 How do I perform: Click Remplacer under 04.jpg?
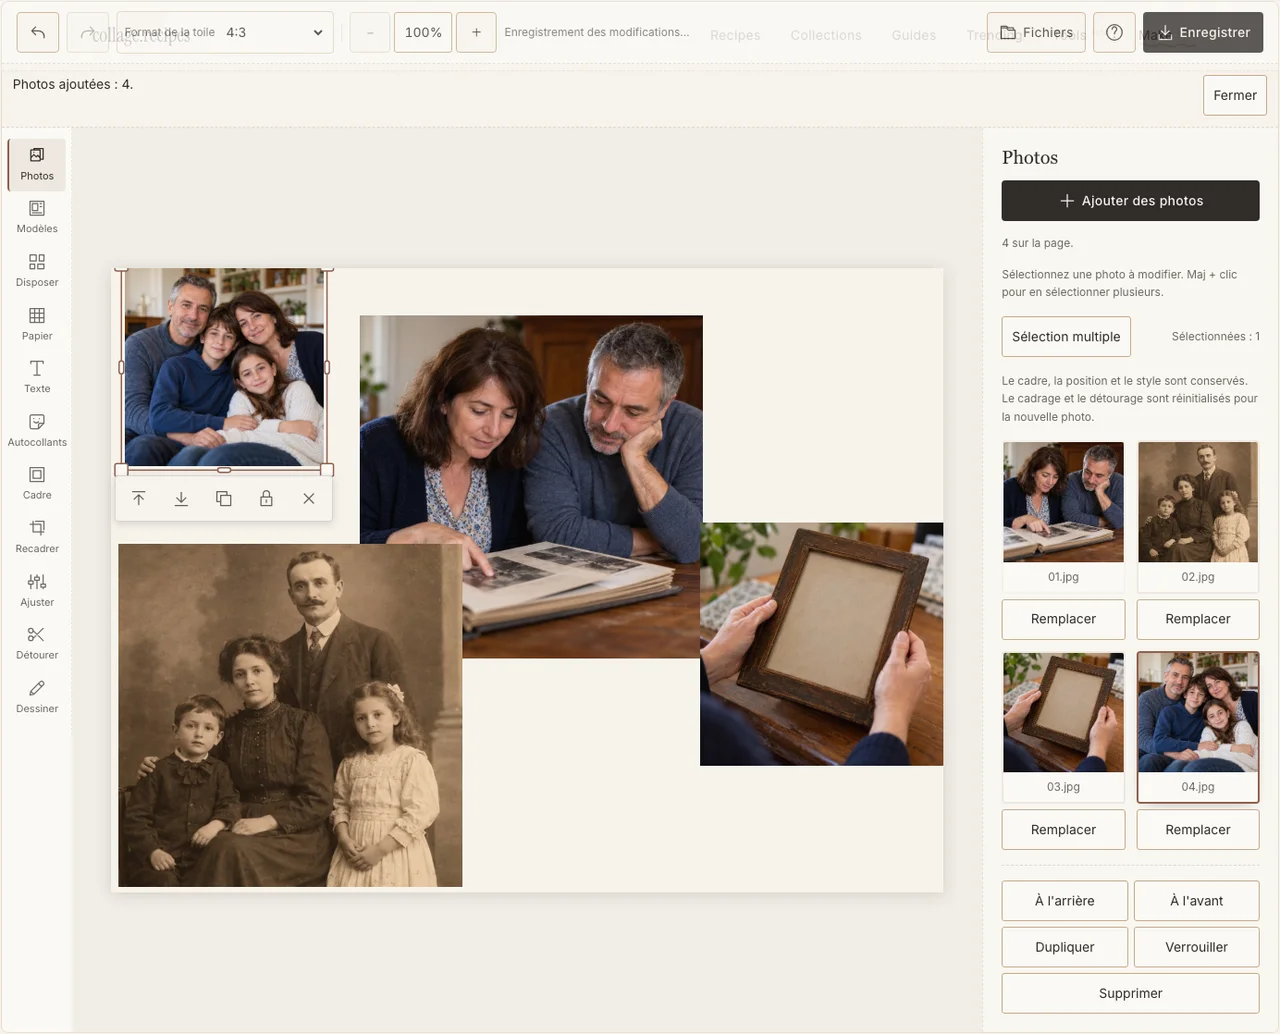pyautogui.click(x=1198, y=830)
